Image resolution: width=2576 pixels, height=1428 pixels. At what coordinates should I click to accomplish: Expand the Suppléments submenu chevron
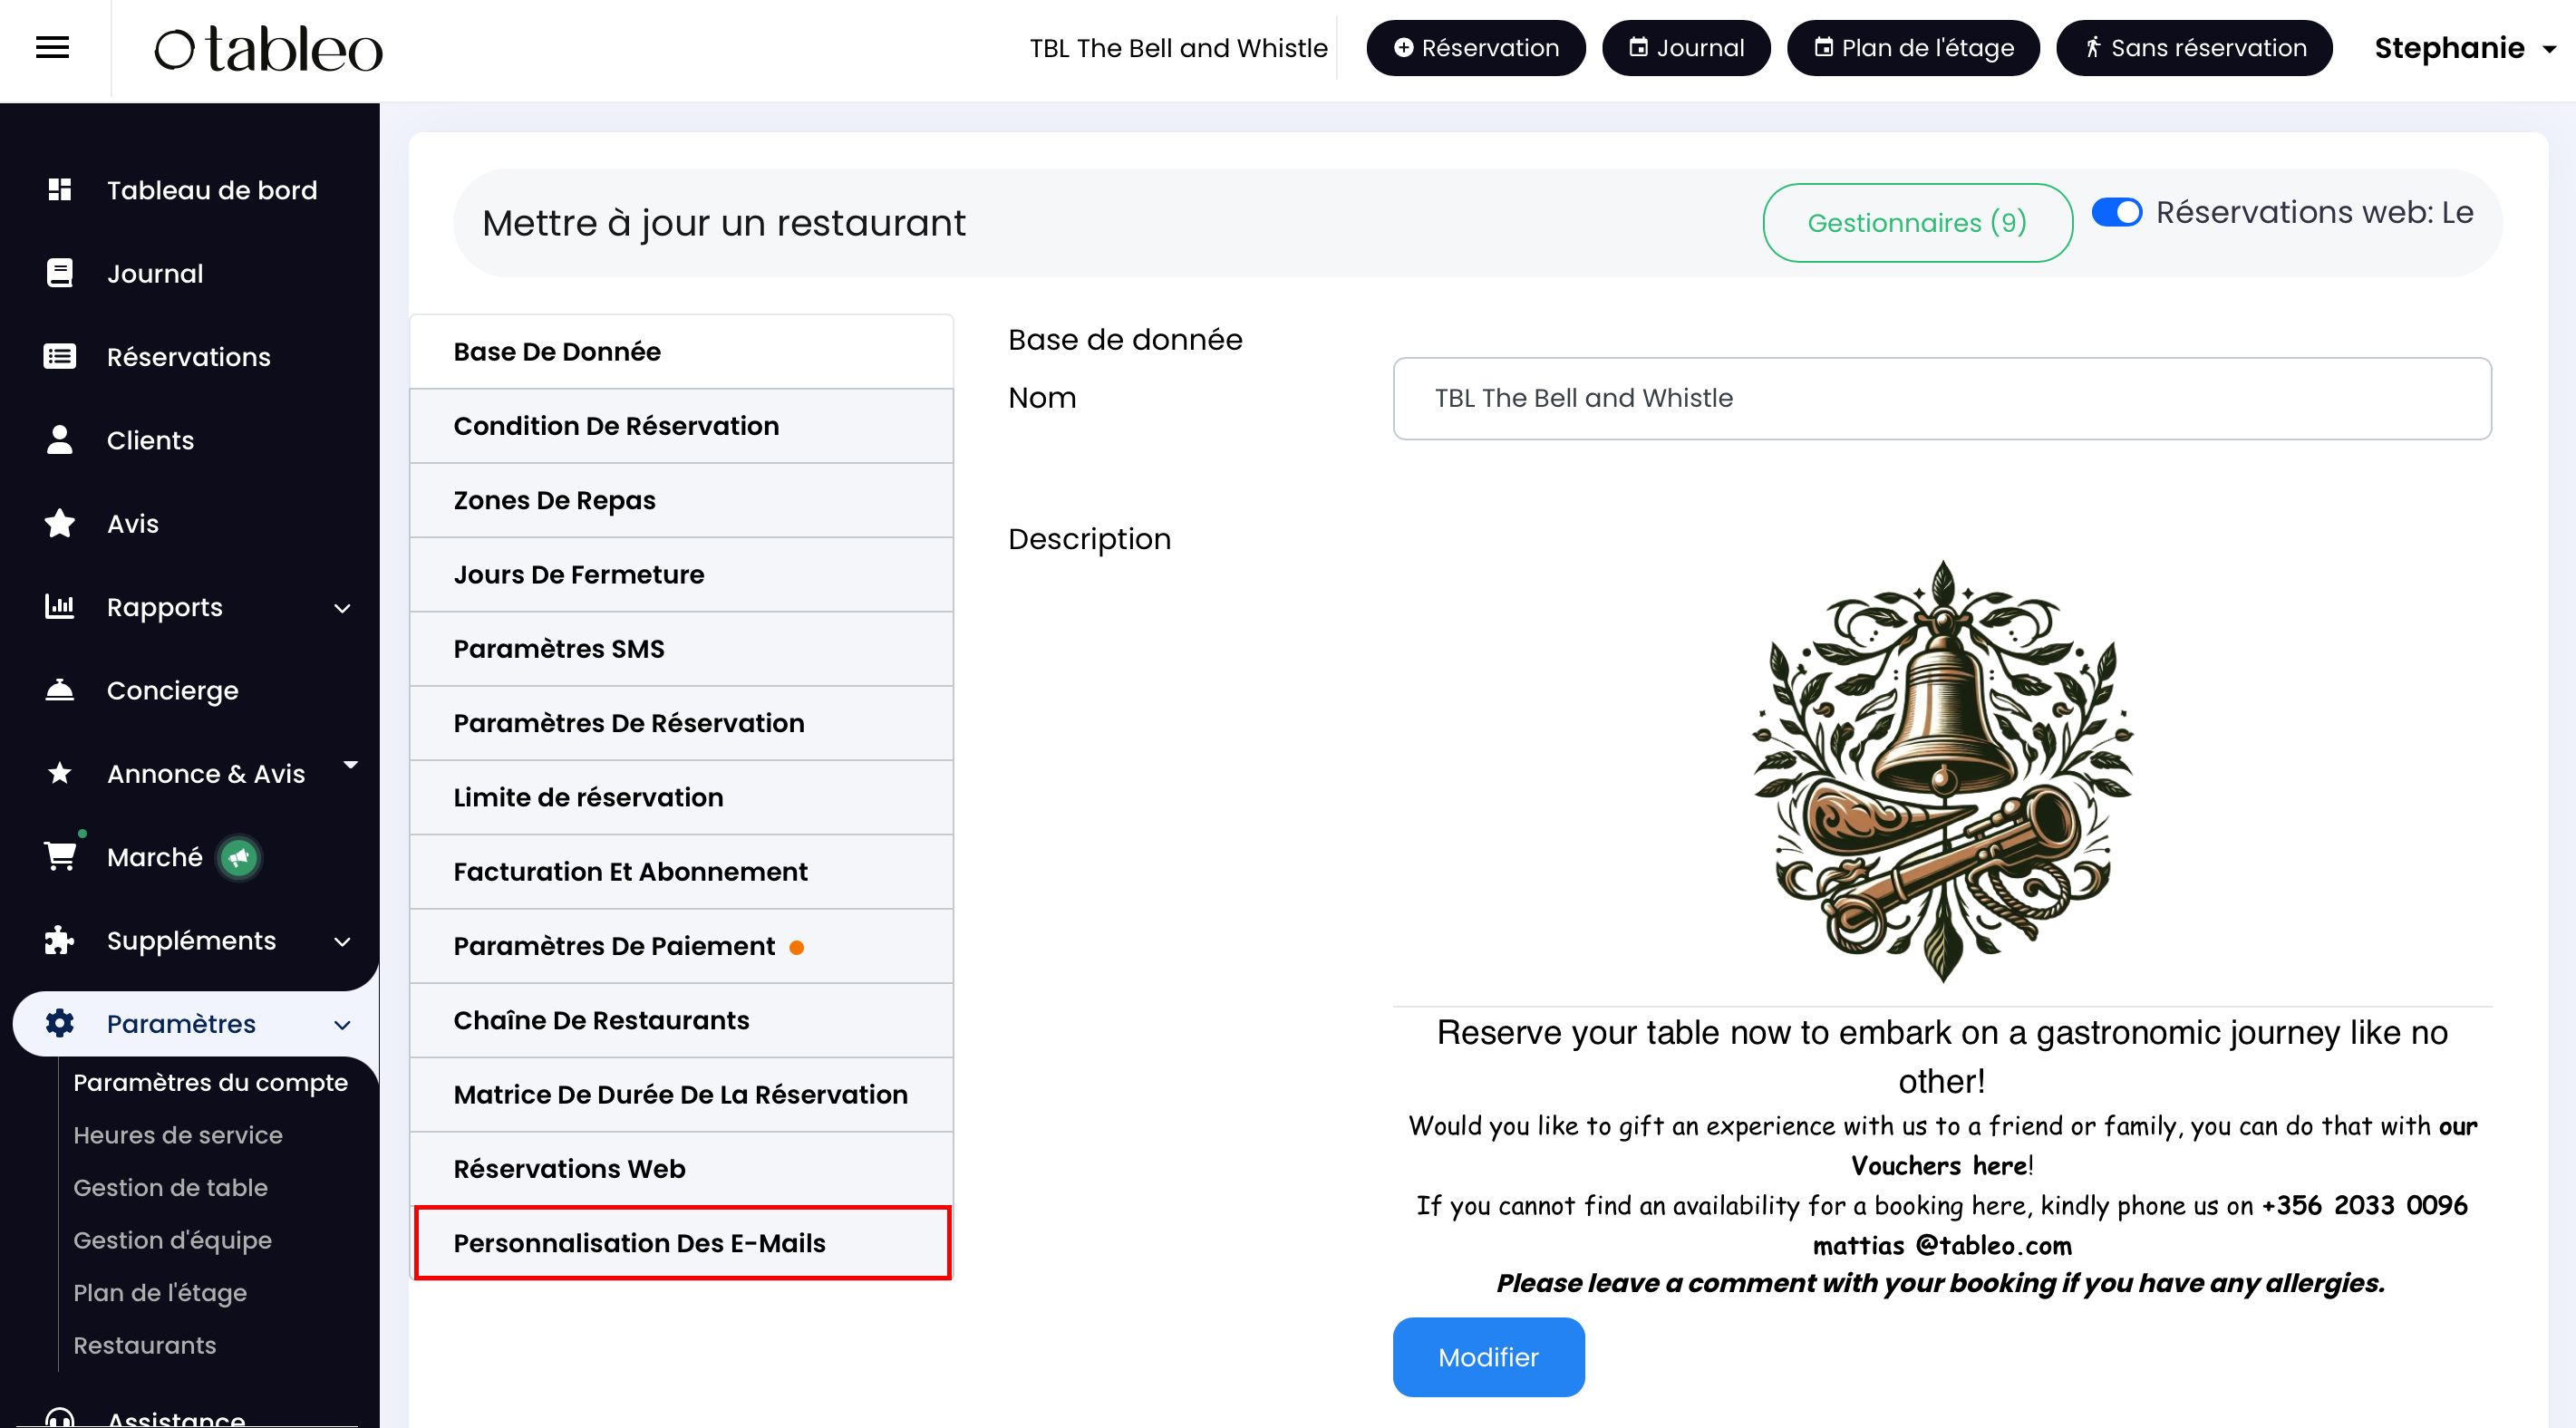click(x=342, y=941)
